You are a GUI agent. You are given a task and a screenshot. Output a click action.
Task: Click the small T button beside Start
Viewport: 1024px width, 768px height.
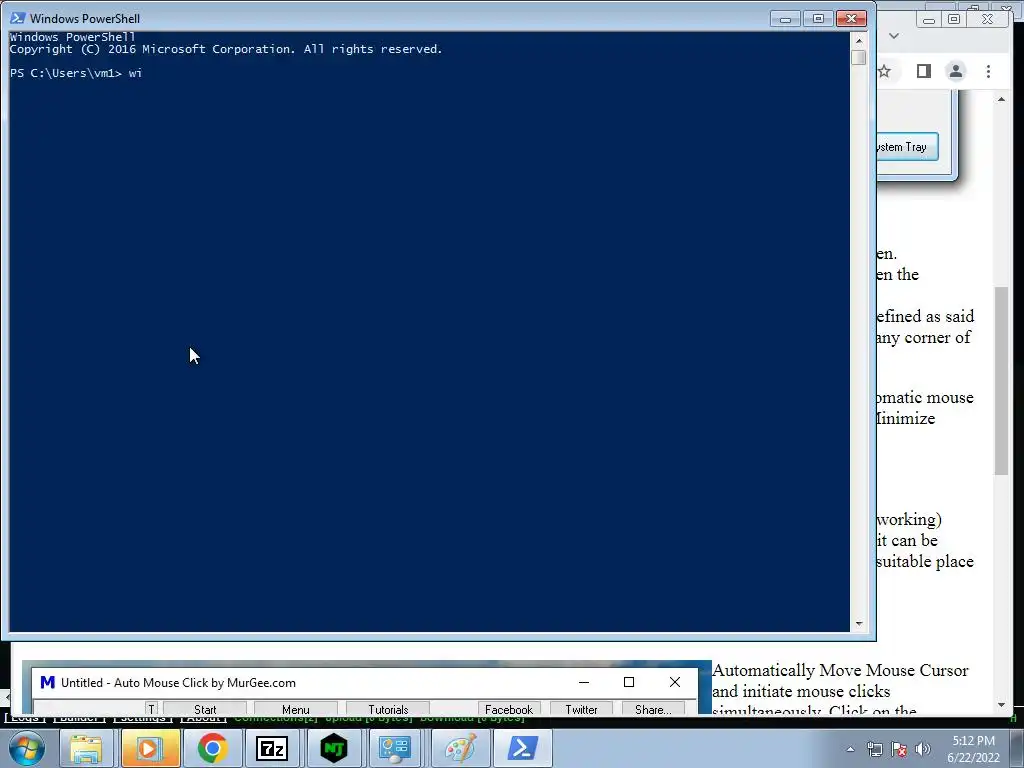(152, 709)
